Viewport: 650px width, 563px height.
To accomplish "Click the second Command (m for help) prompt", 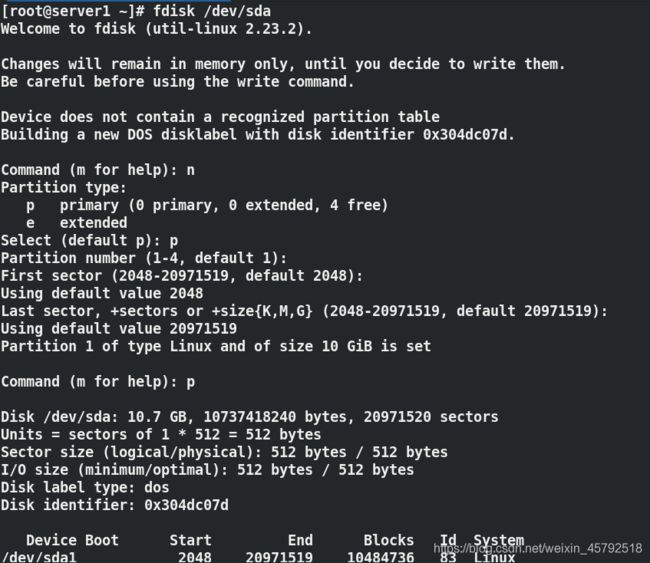I will pyautogui.click(x=98, y=381).
